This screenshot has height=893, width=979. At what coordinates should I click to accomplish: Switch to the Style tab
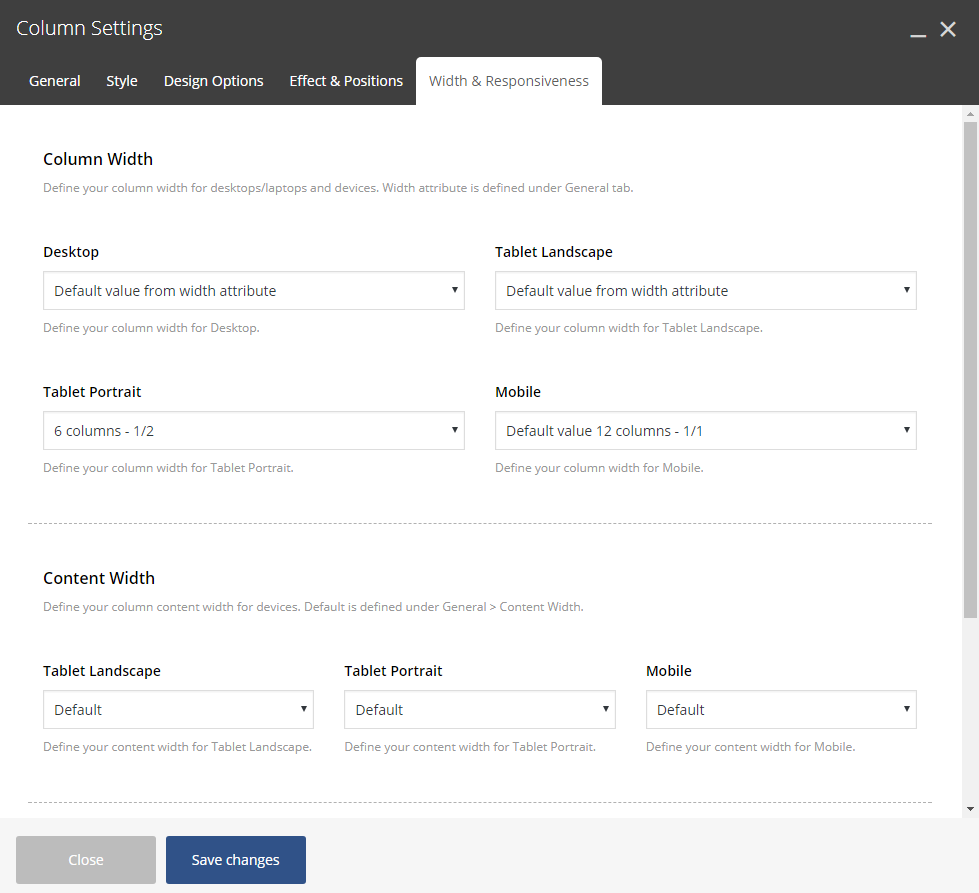pos(122,81)
